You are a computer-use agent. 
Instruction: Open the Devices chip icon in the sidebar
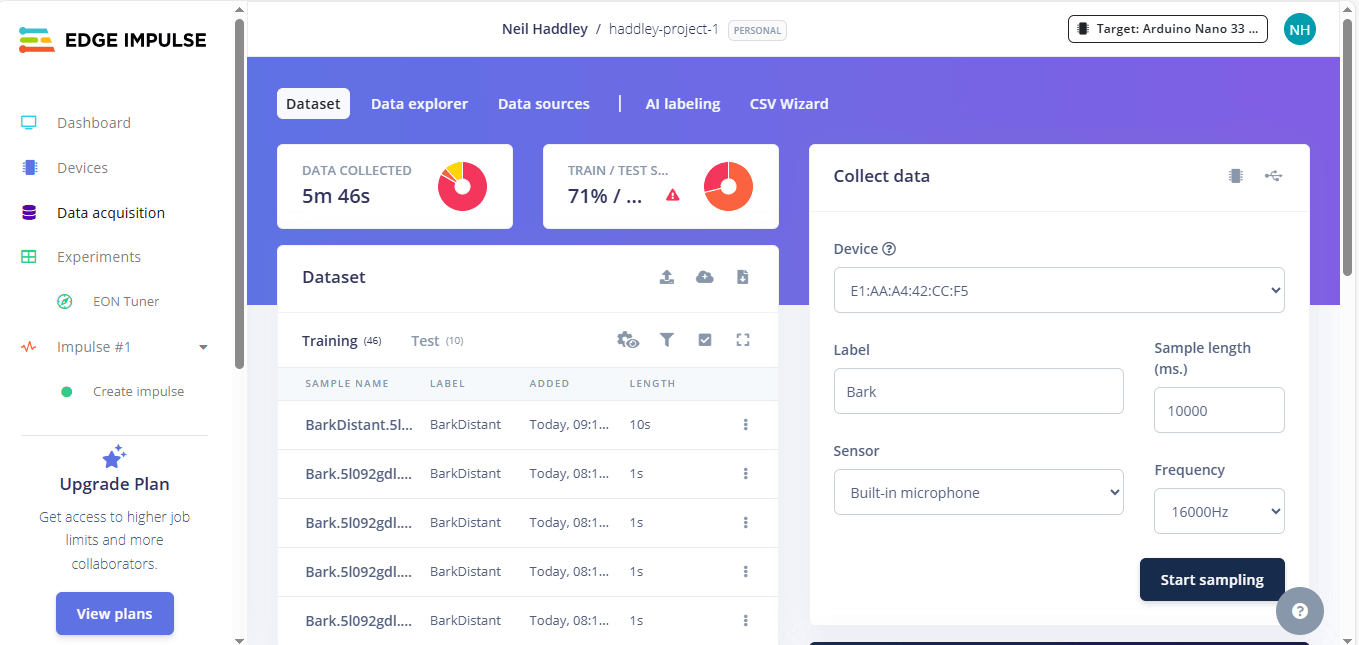[x=29, y=168]
